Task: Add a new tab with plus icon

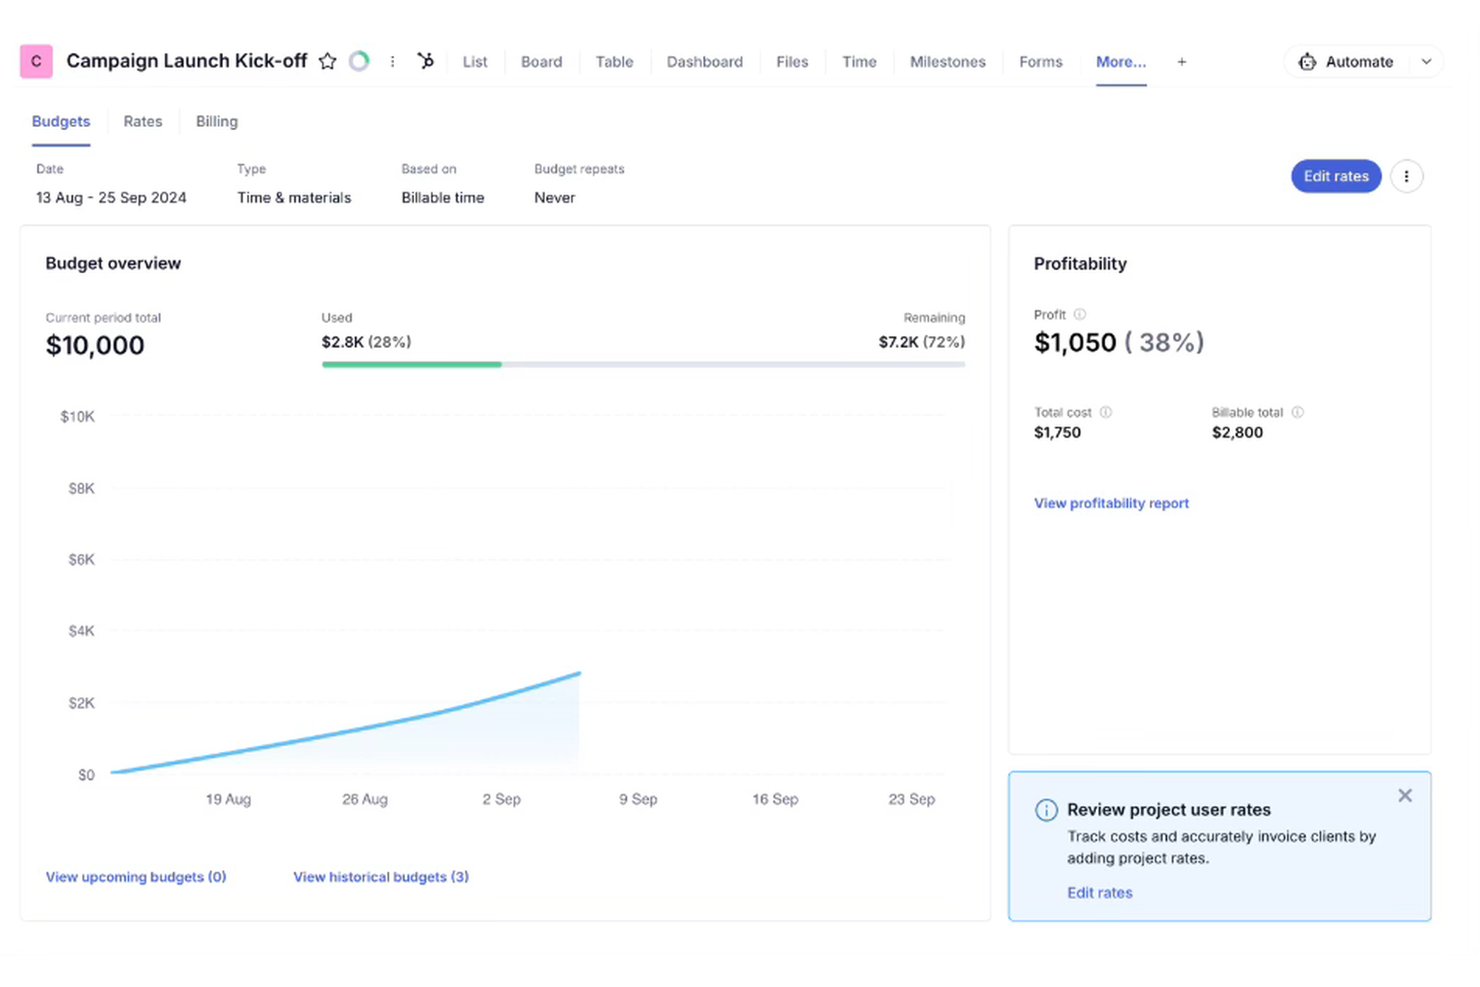Action: coord(1182,62)
